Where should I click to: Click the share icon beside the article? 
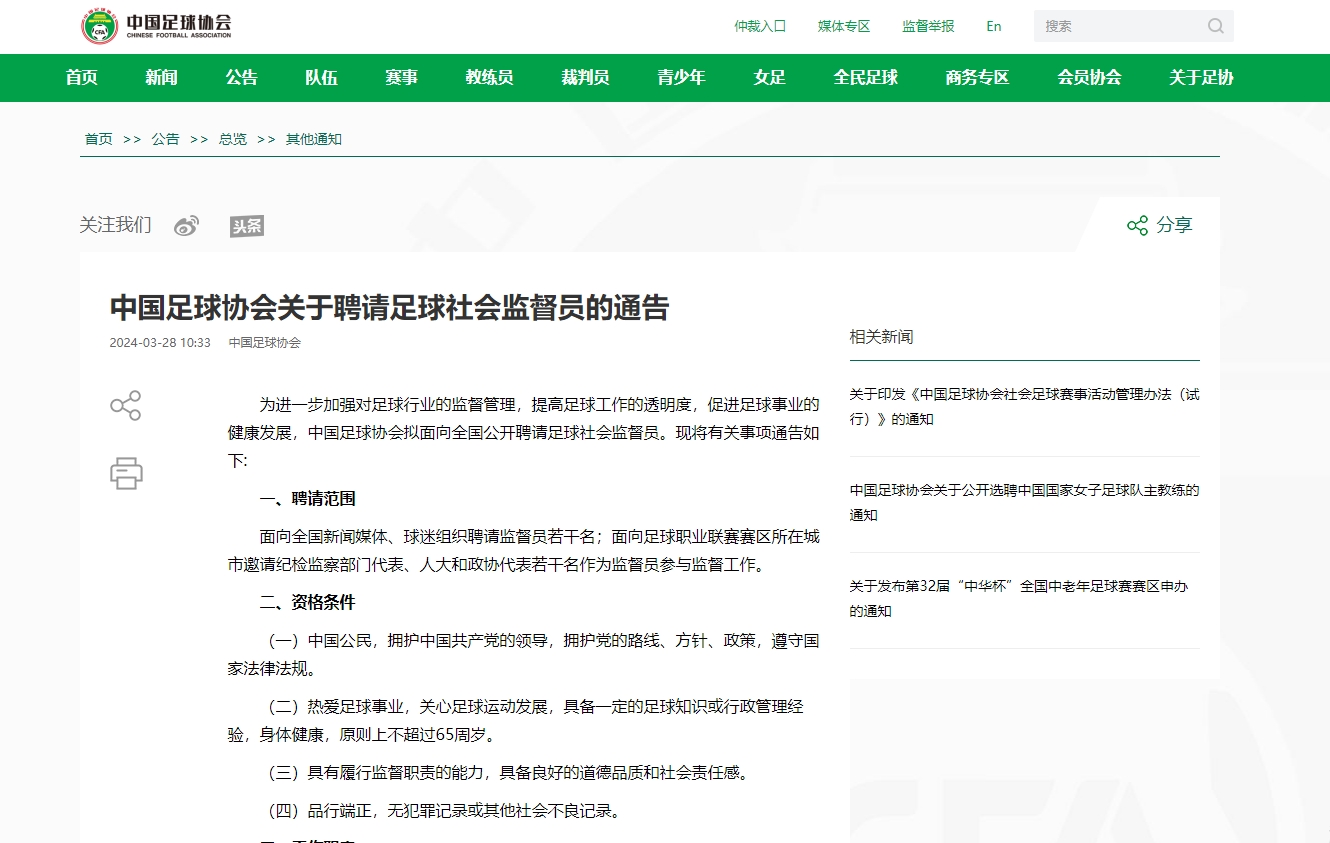click(x=125, y=406)
